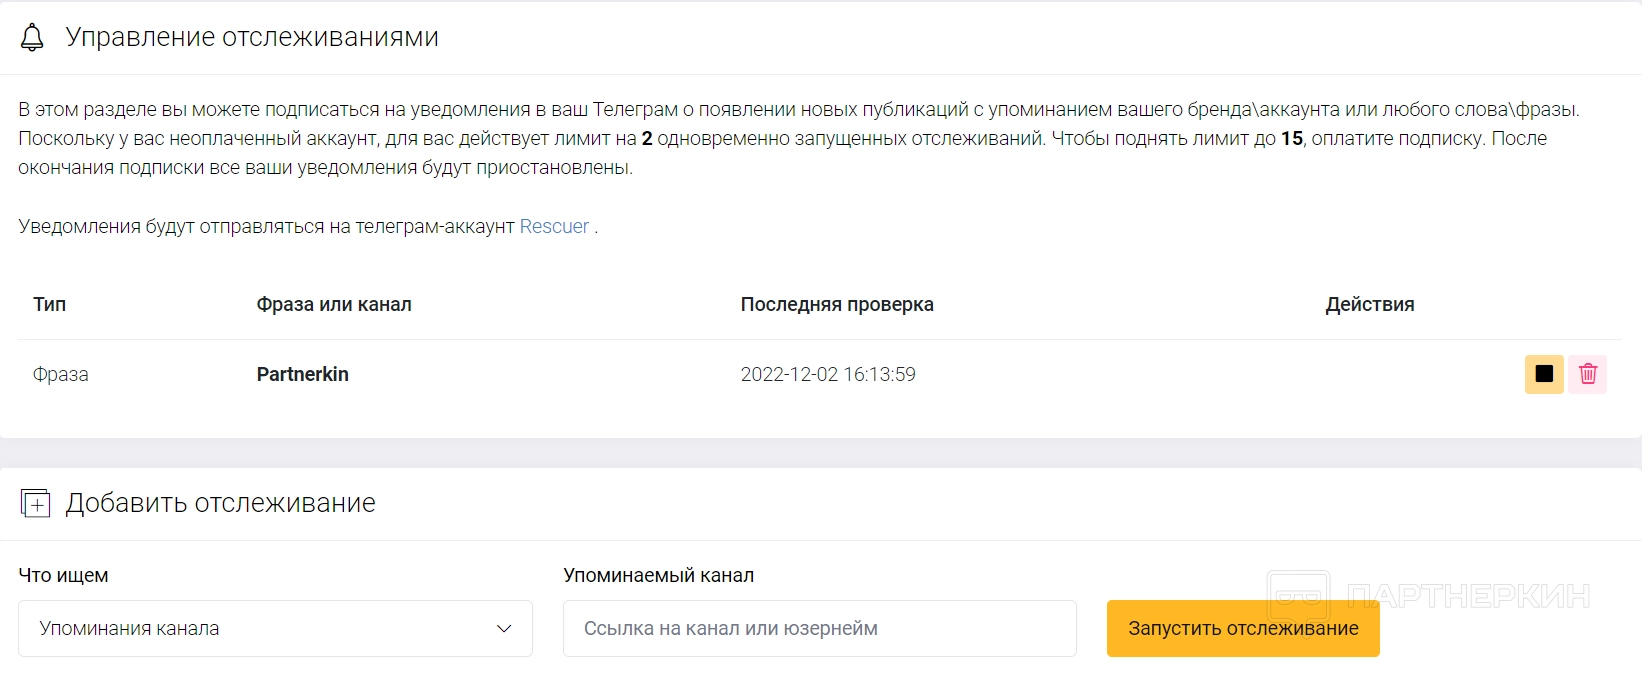Viewport: 1642px width, 692px height.
Task: Click the Последняя проверка column header
Action: click(x=837, y=304)
